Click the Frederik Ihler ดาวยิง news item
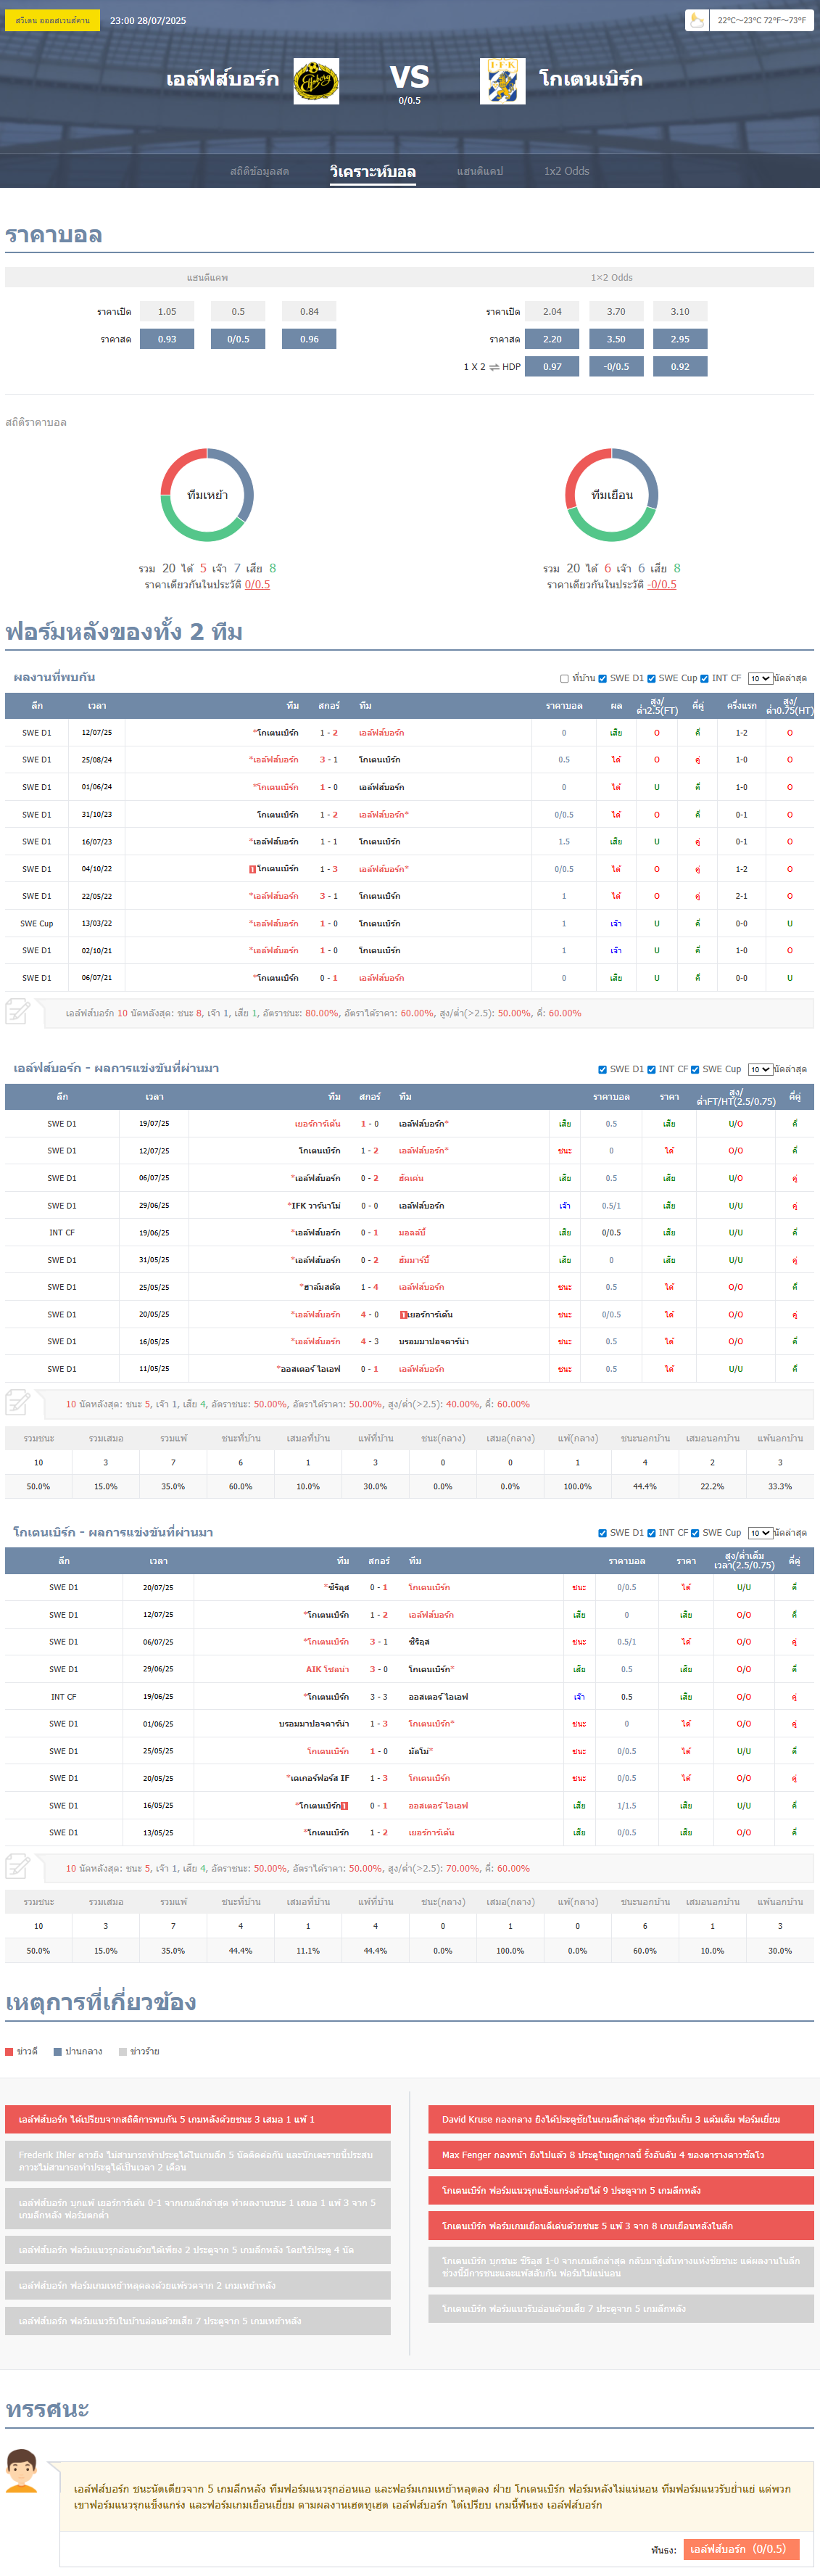This screenshot has width=820, height=2576. [198, 2161]
